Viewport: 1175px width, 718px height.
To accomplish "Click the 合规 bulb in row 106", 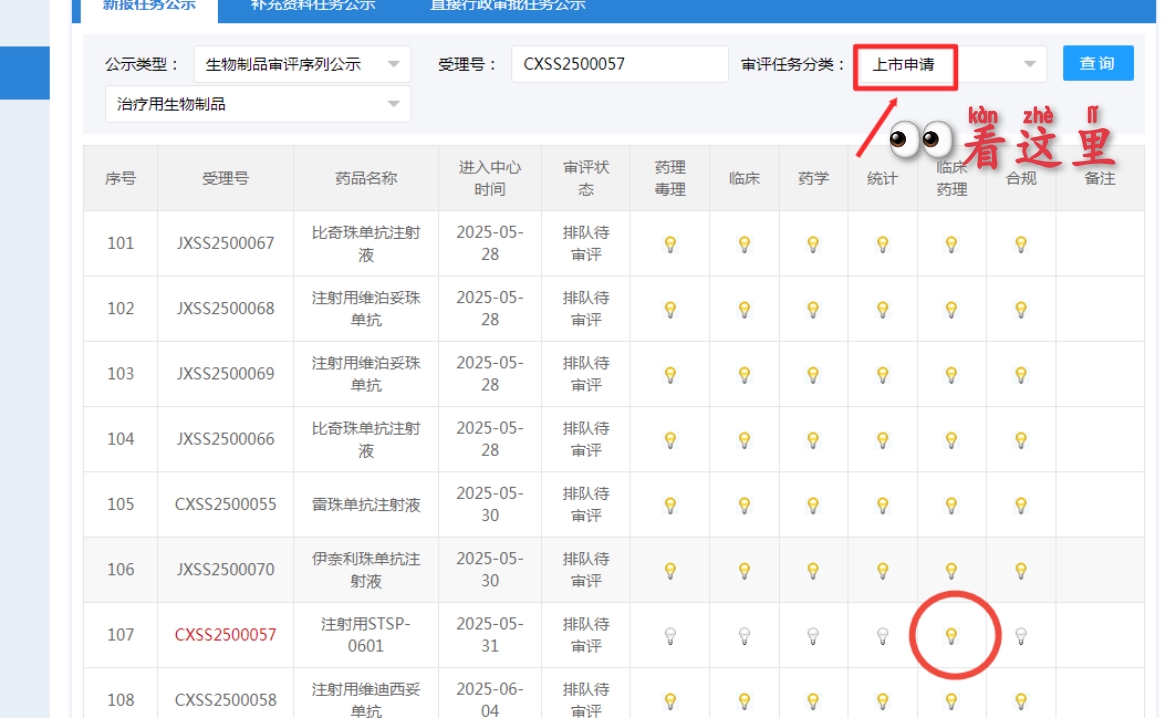I will pyautogui.click(x=1021, y=570).
